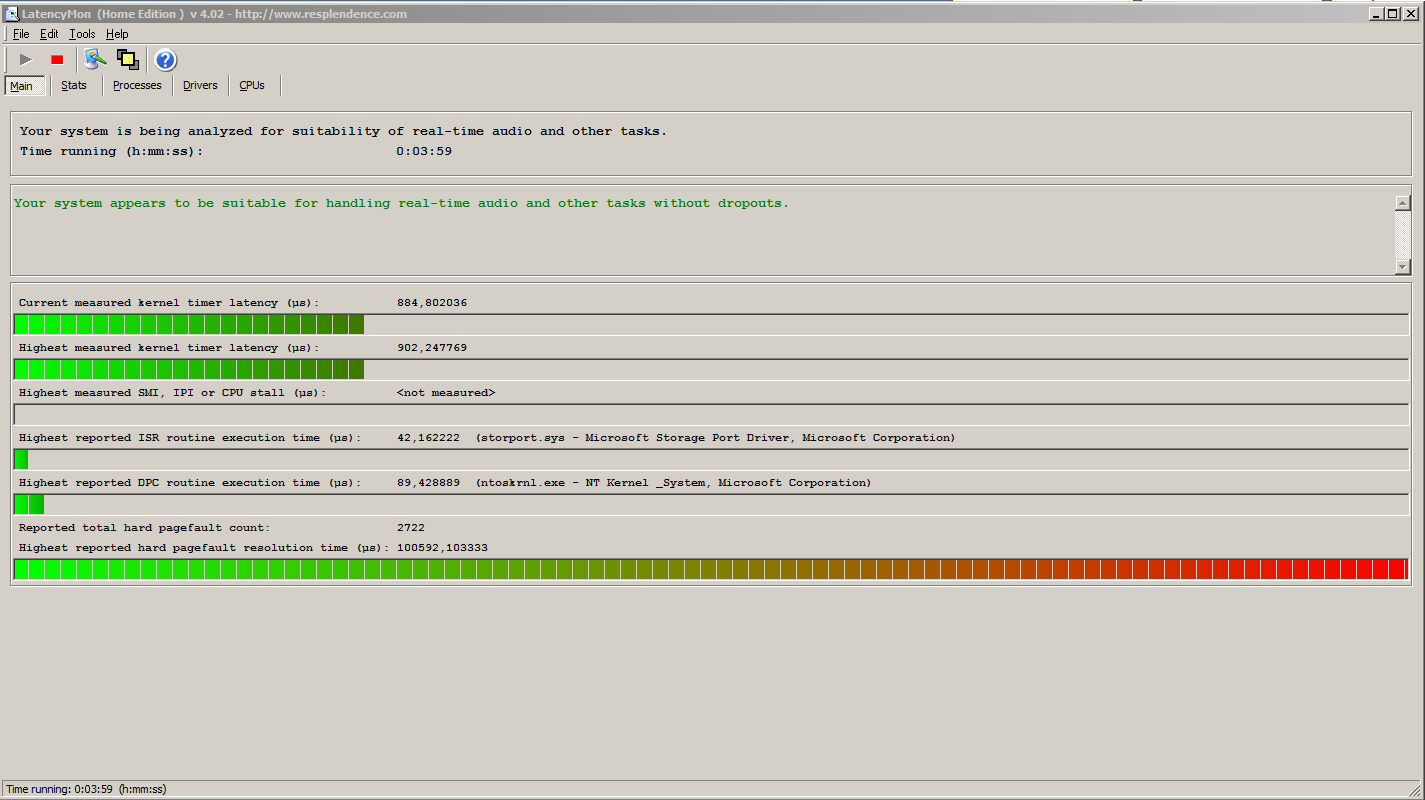Click the status bar time running text

click(86, 789)
